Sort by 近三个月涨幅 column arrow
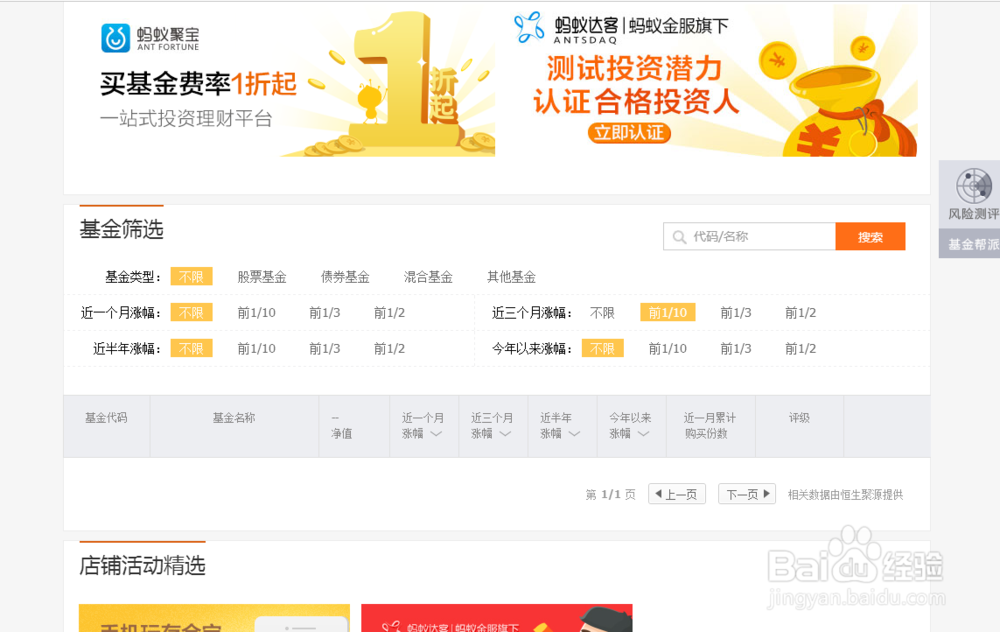This screenshot has height=632, width=1000. coord(505,434)
